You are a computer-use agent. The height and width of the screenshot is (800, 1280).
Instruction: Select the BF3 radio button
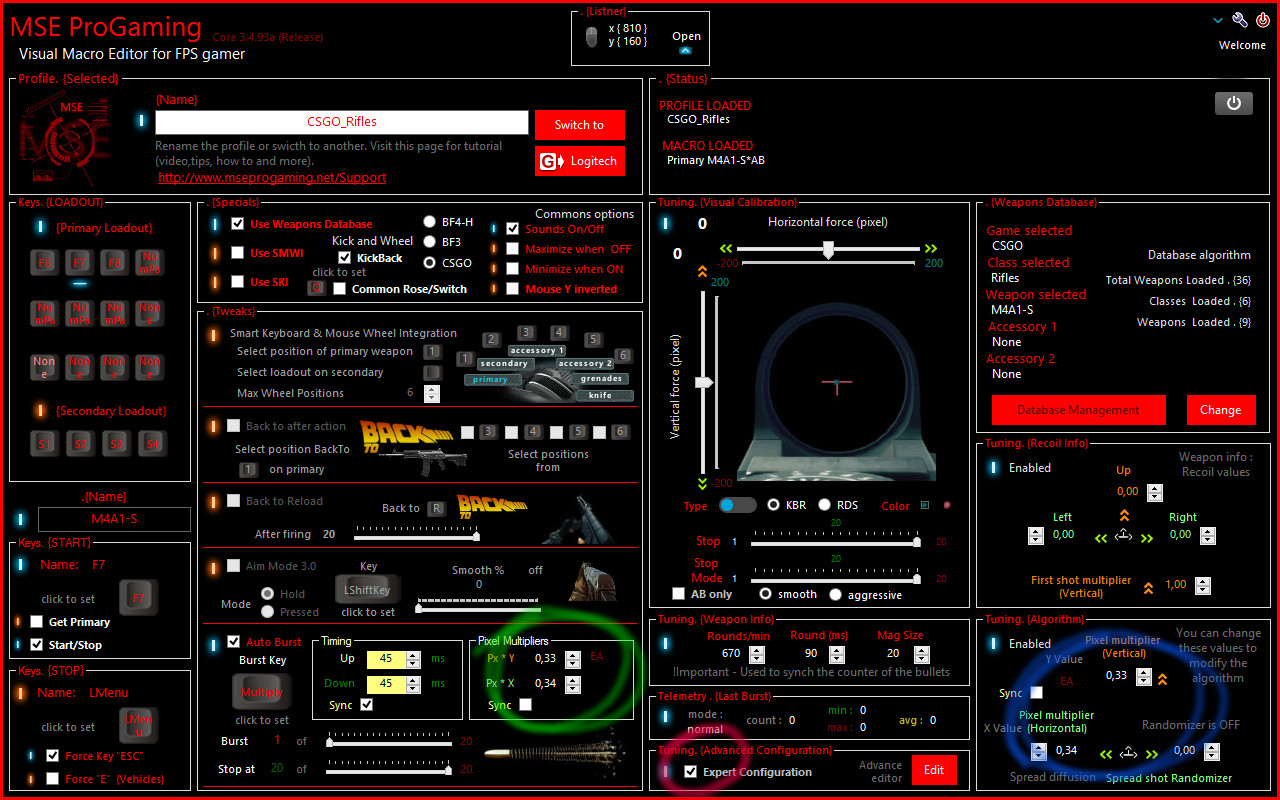pyautogui.click(x=430, y=242)
